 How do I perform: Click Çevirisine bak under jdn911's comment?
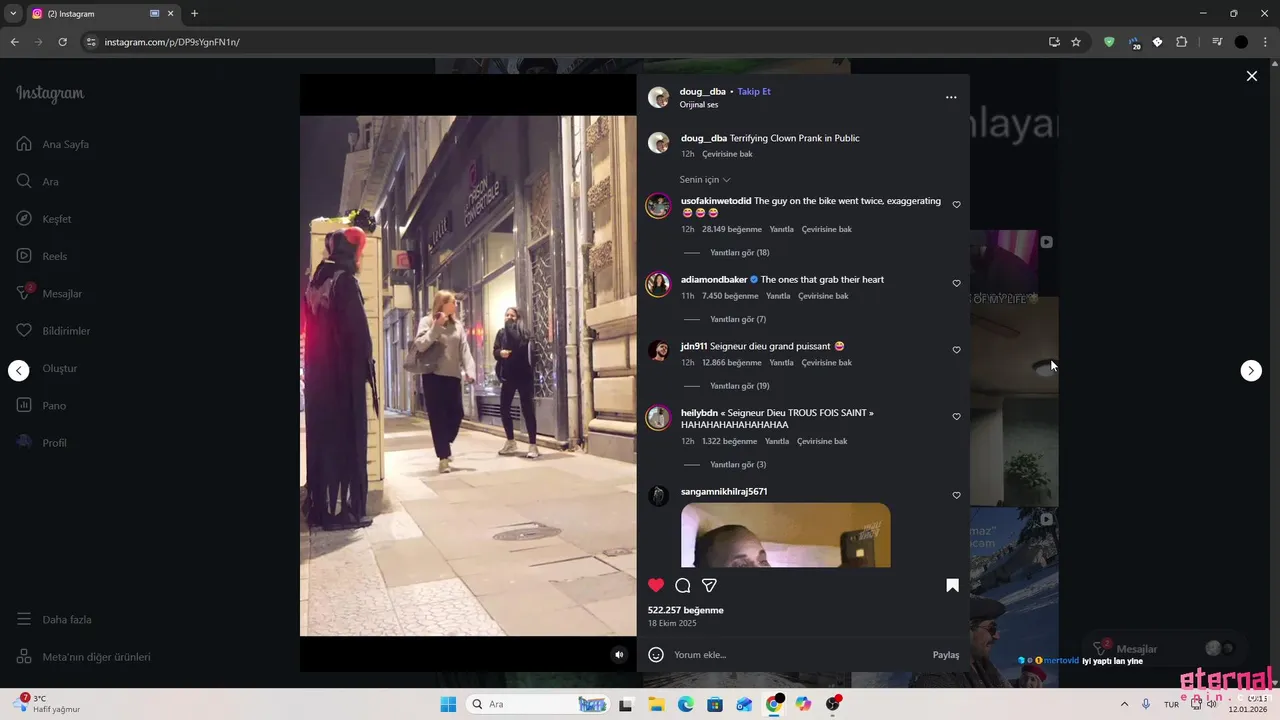point(826,363)
